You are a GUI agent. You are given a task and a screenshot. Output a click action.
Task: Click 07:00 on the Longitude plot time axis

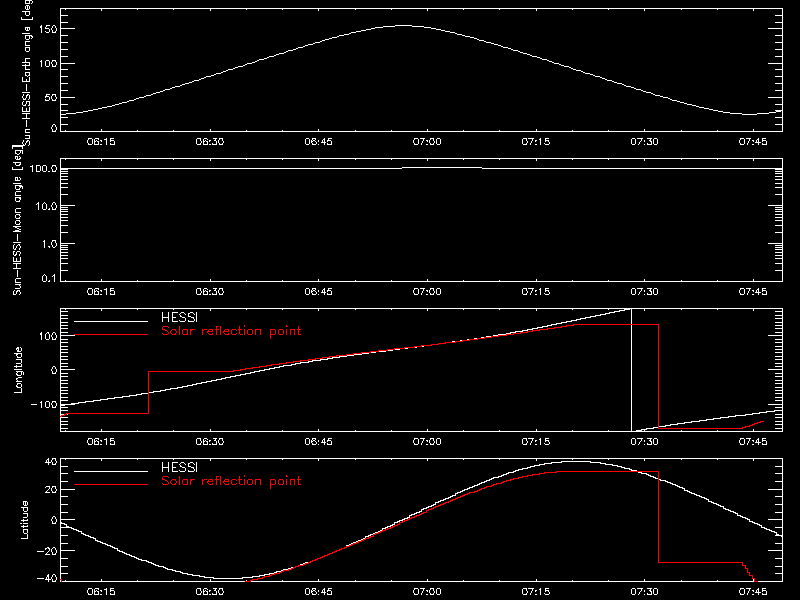(427, 441)
